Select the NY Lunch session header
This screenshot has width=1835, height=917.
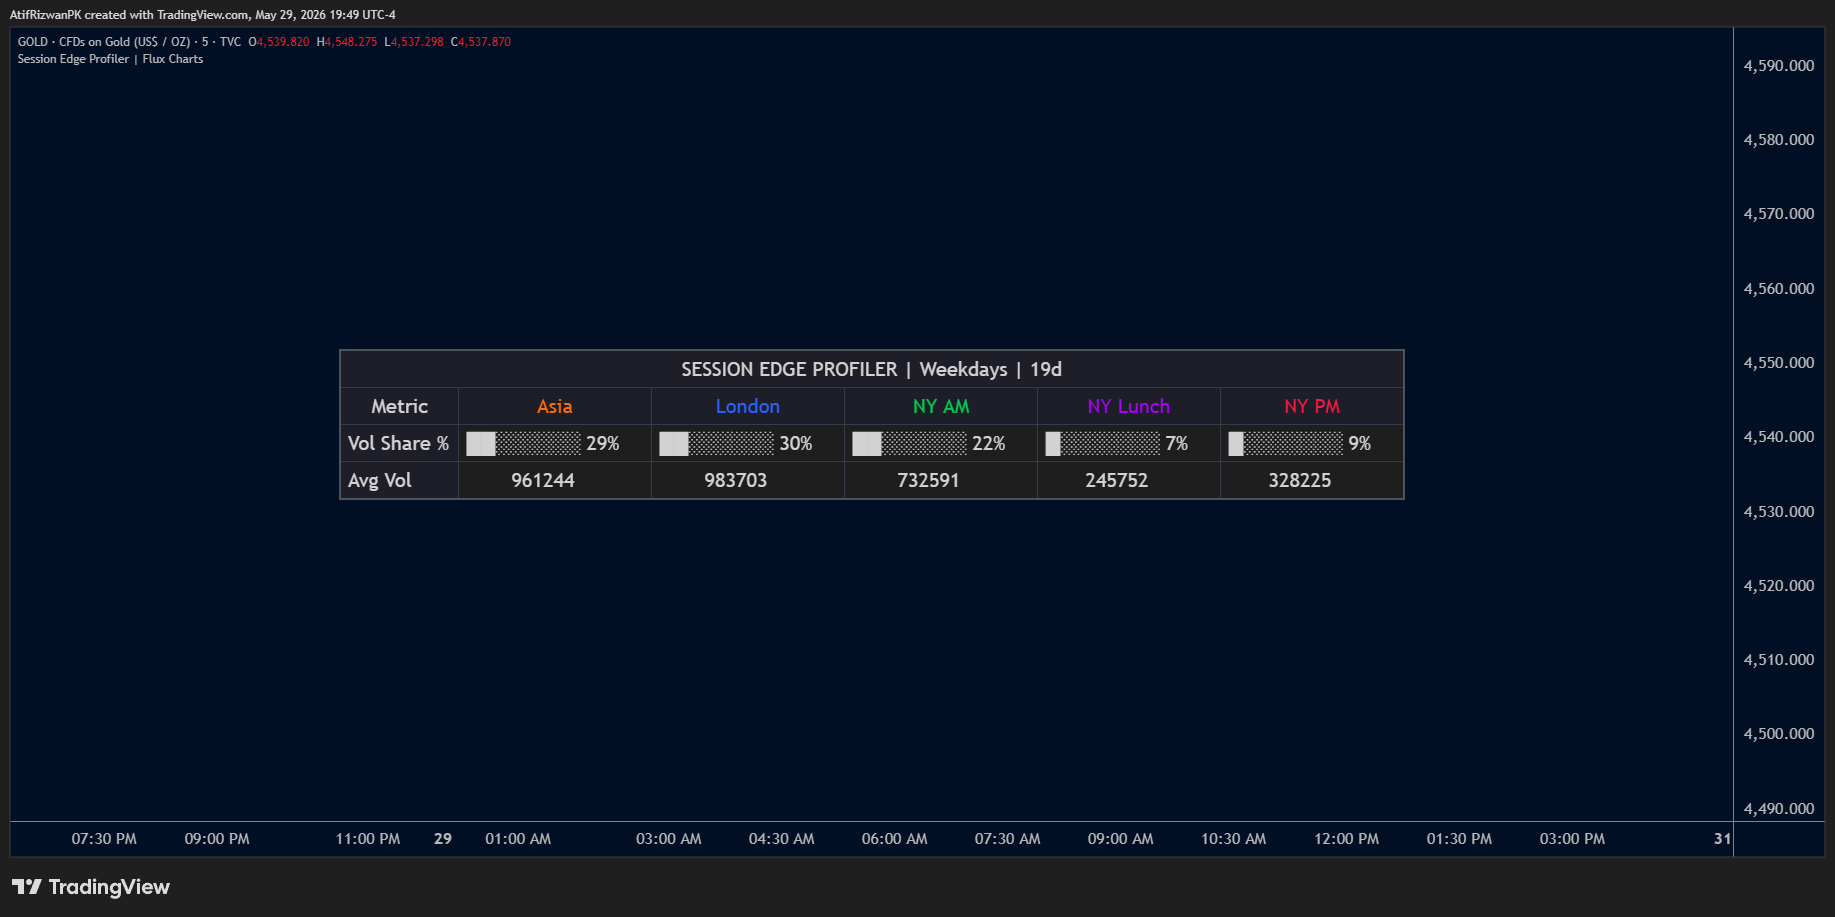[x=1128, y=406]
